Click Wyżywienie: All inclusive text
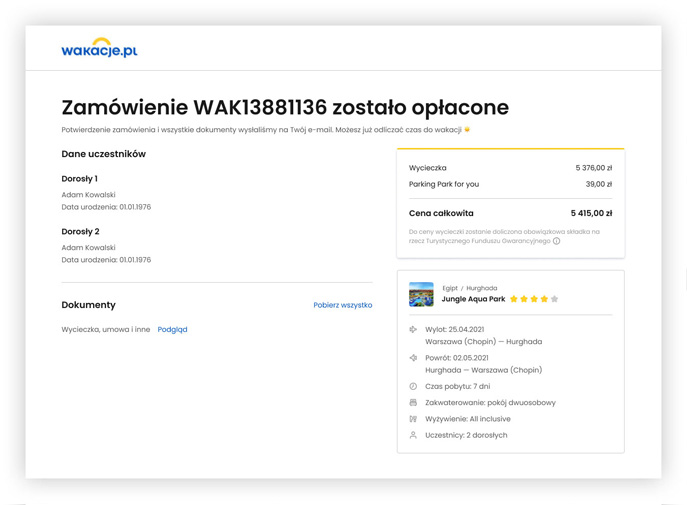The width and height of the screenshot is (687, 505). [467, 419]
